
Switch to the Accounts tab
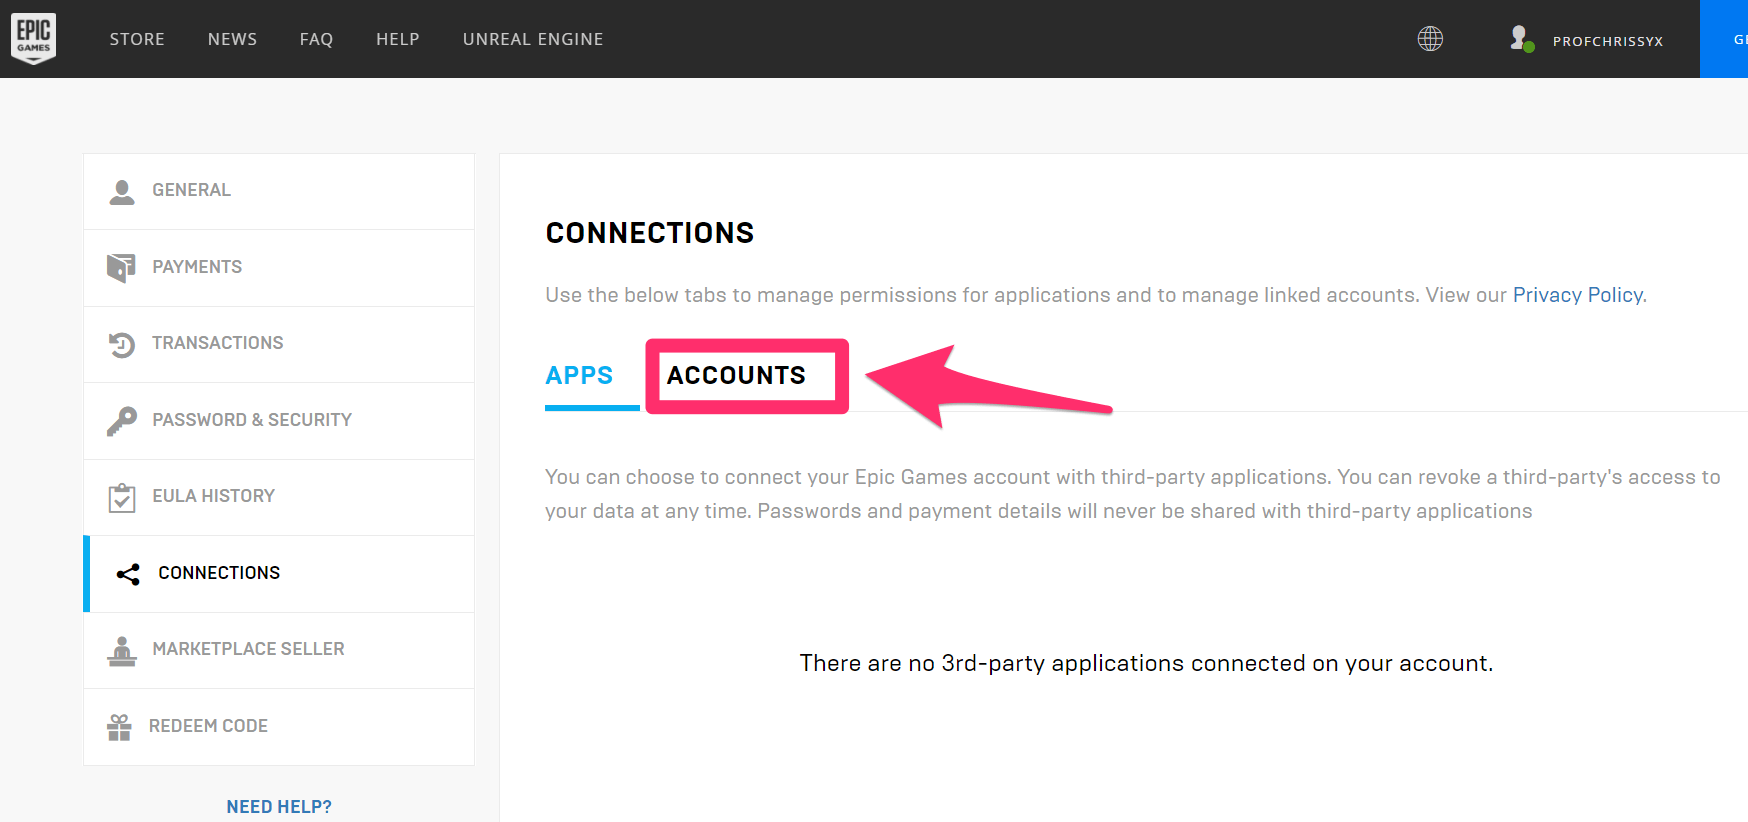click(x=736, y=375)
